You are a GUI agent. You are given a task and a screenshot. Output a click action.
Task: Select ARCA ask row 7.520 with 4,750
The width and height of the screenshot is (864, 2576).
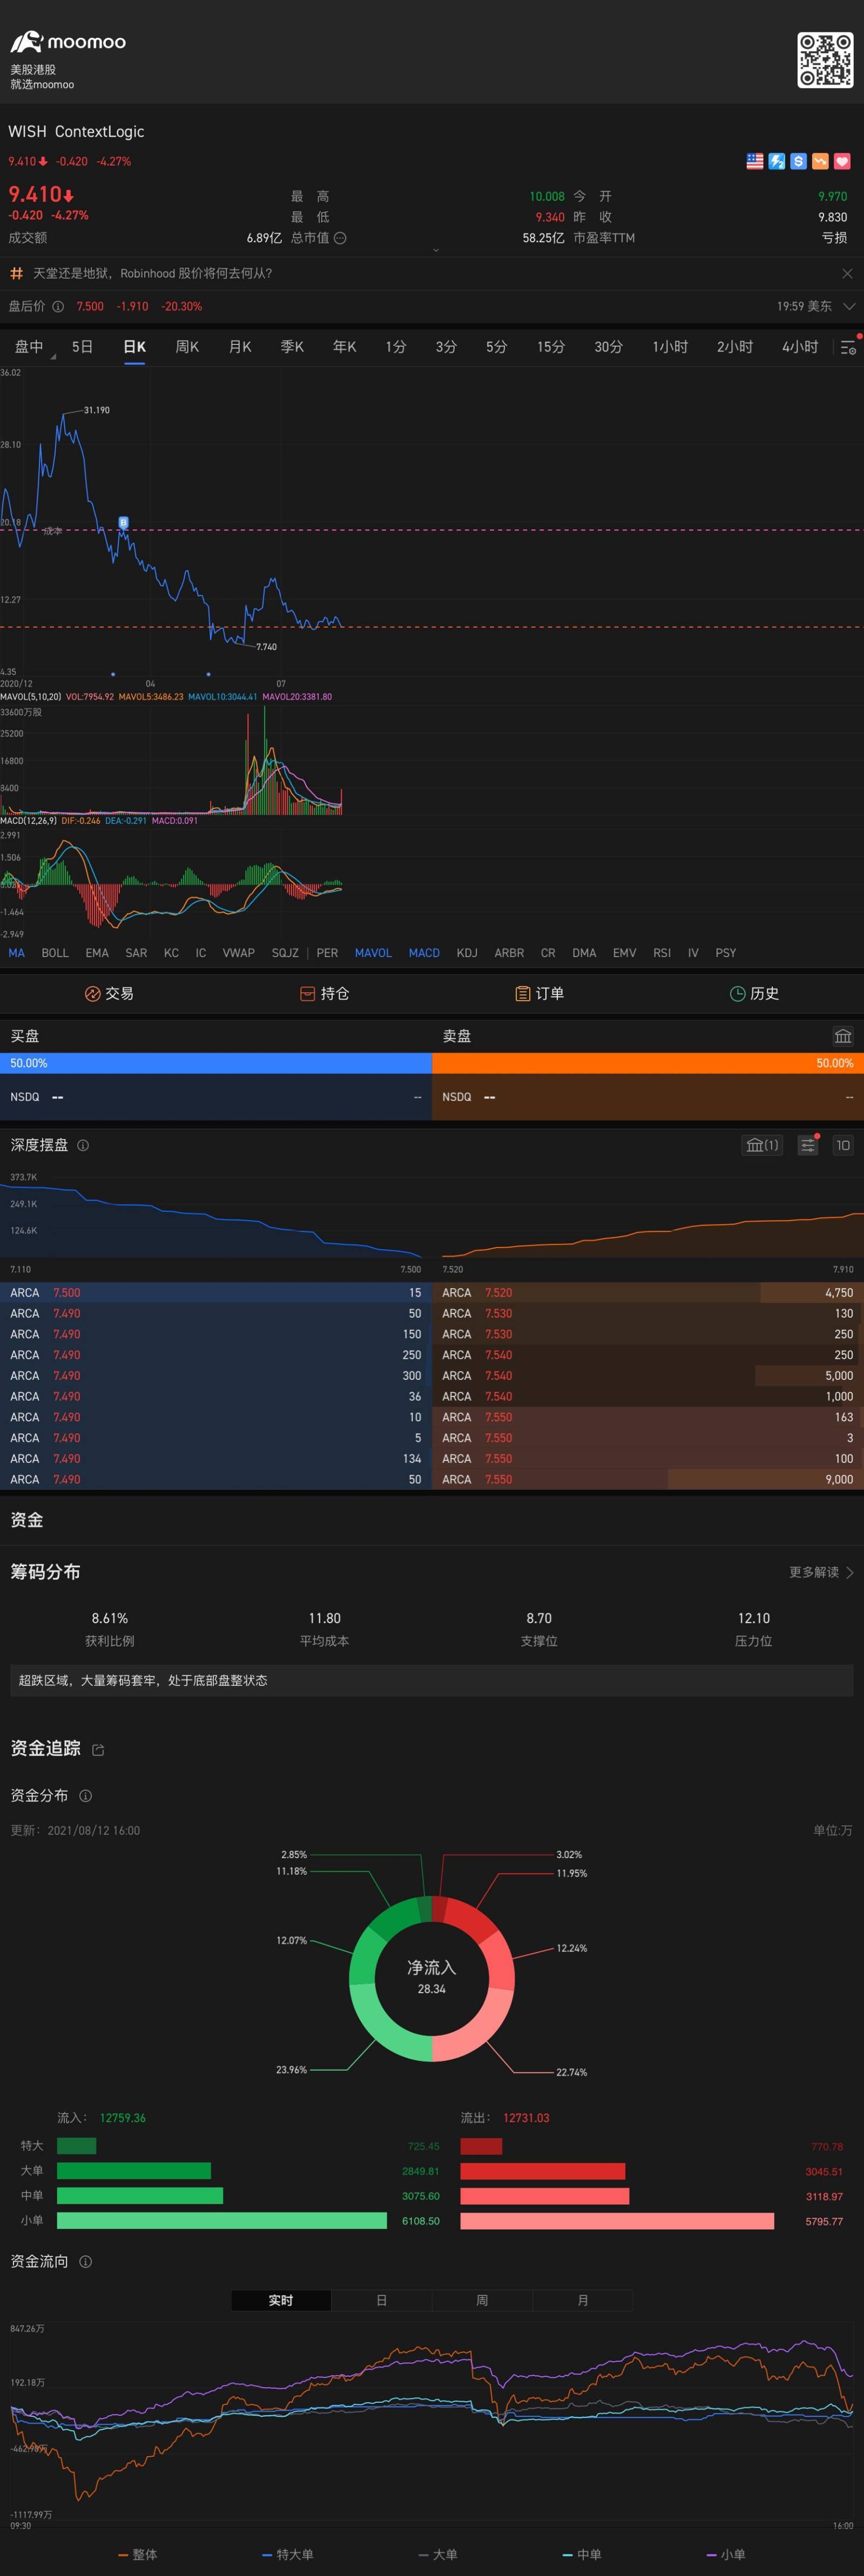point(648,1293)
